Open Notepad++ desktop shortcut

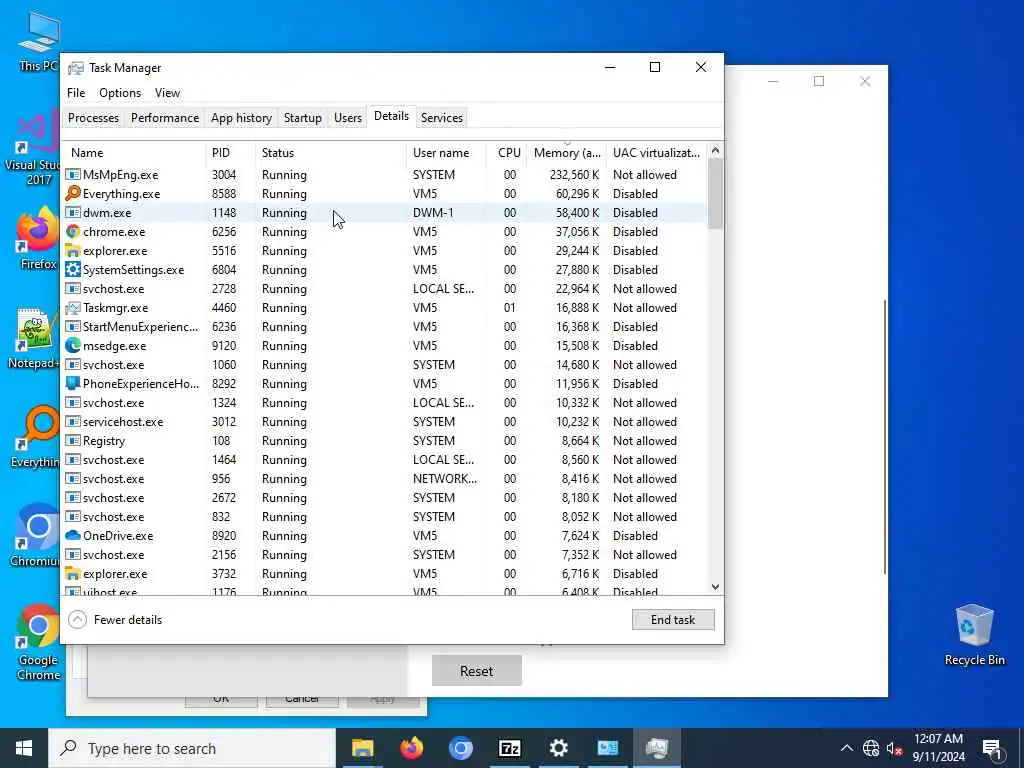click(x=34, y=338)
